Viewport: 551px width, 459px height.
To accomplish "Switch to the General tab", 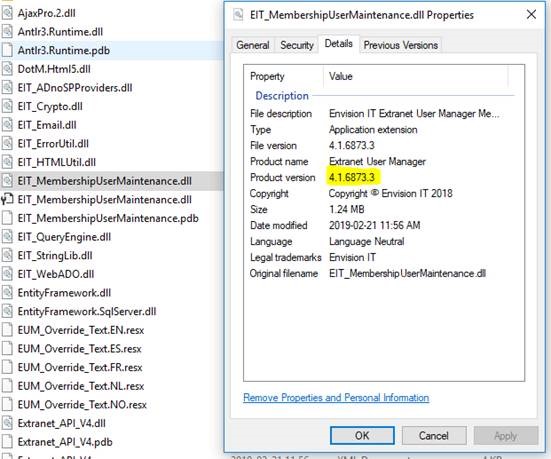I will pyautogui.click(x=253, y=45).
